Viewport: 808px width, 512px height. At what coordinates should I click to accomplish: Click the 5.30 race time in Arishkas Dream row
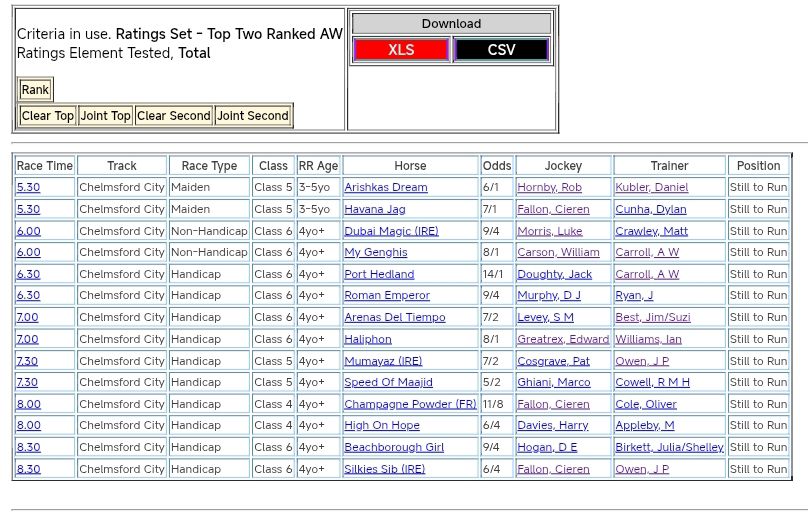click(x=28, y=188)
